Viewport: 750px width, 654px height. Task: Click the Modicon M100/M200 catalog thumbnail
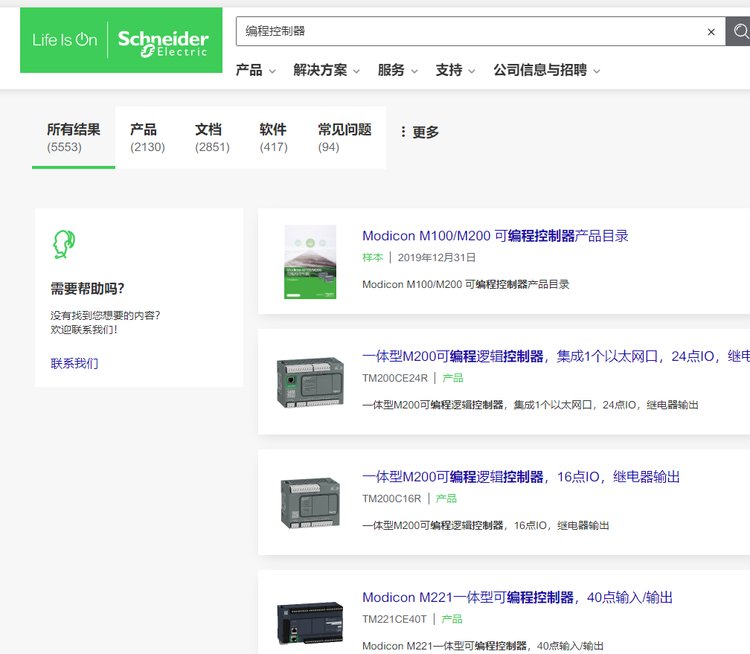click(x=310, y=262)
